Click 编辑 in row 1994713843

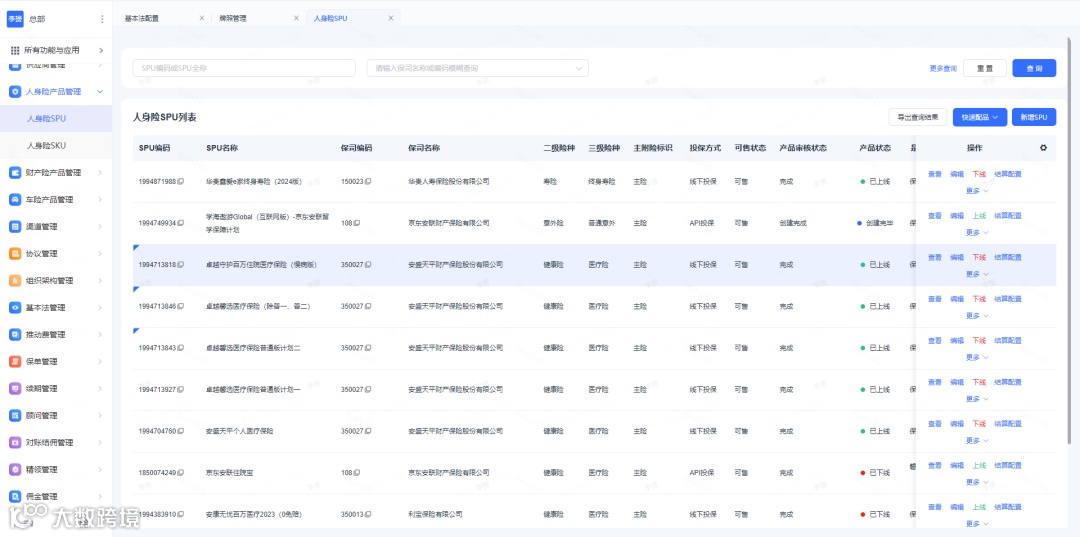click(x=957, y=341)
